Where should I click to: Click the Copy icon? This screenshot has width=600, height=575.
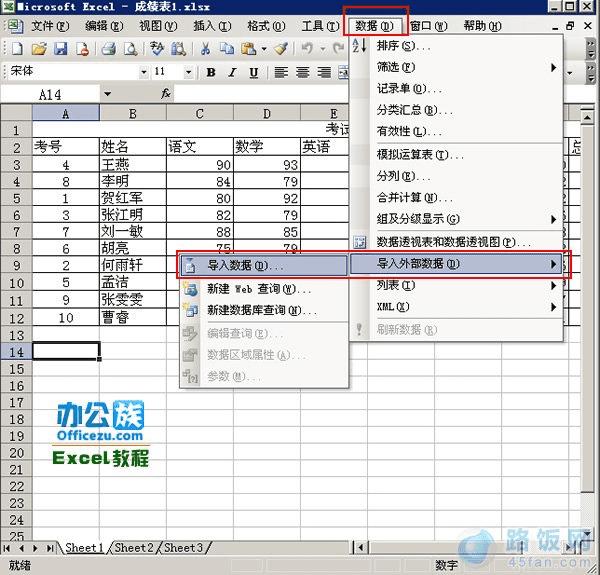click(x=227, y=49)
